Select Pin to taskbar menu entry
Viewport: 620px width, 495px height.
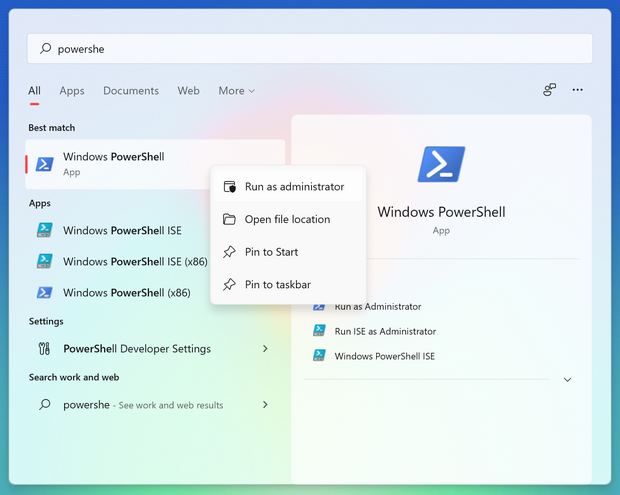289,284
